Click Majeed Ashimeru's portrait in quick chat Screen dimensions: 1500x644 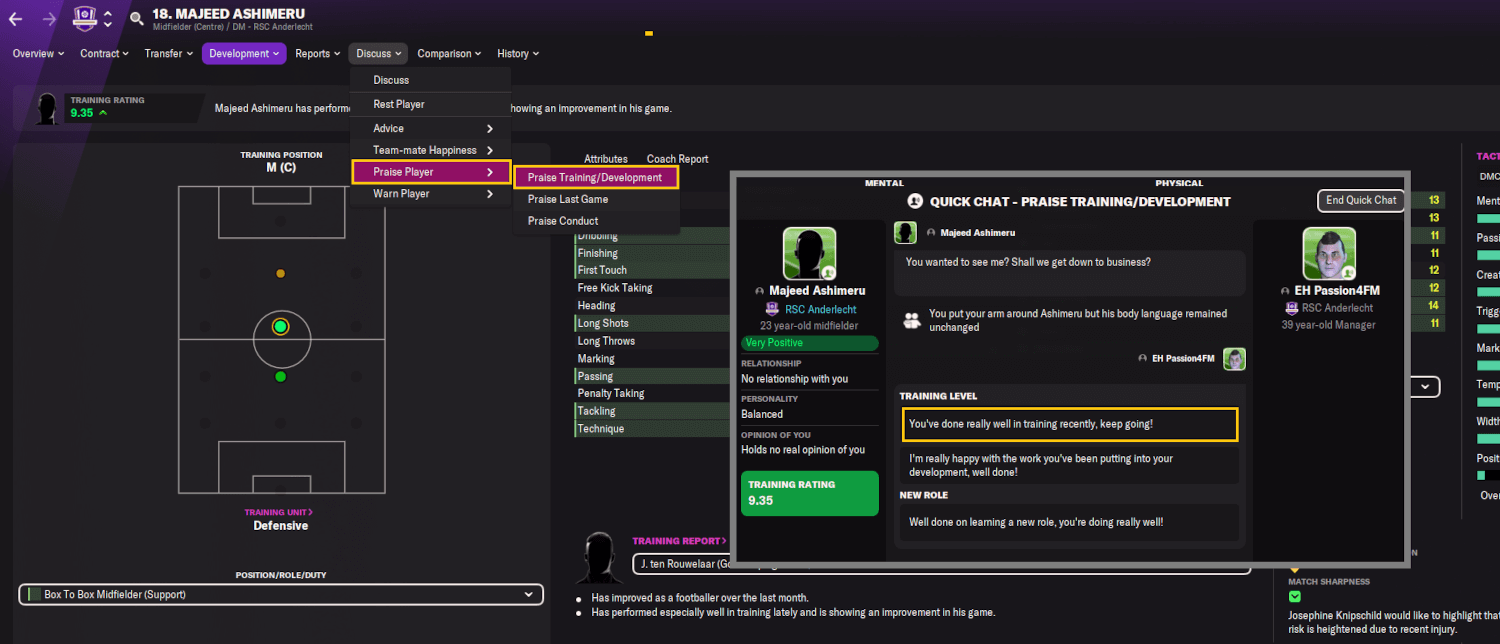pyautogui.click(x=809, y=254)
